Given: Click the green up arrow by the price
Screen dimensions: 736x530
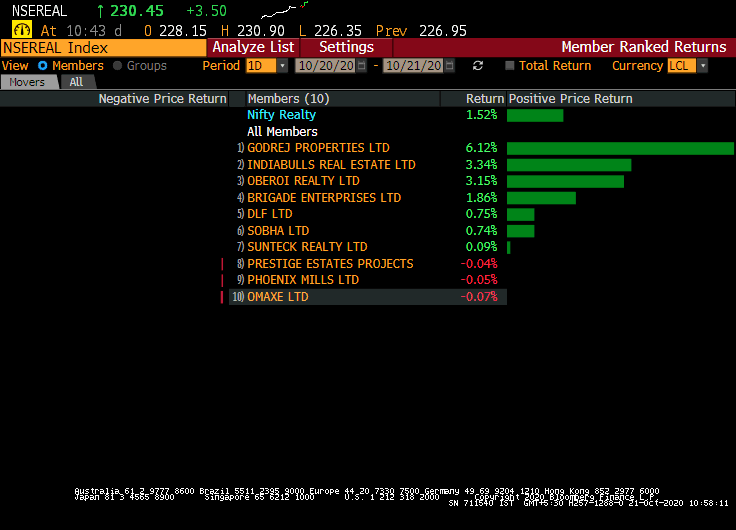Looking at the screenshot, I should click(101, 12).
